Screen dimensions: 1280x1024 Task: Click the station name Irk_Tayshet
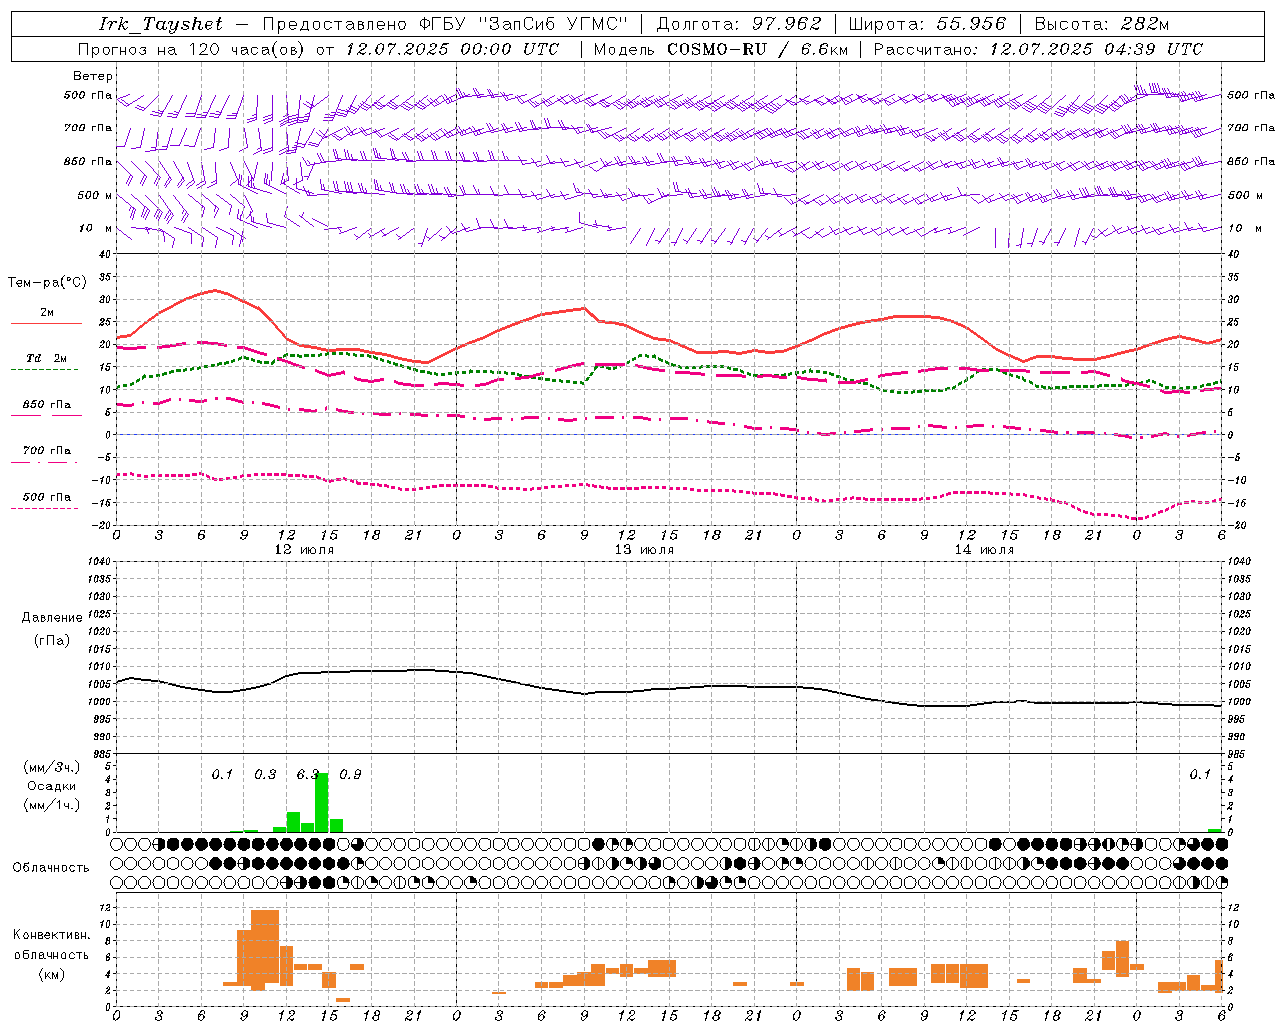point(161,24)
